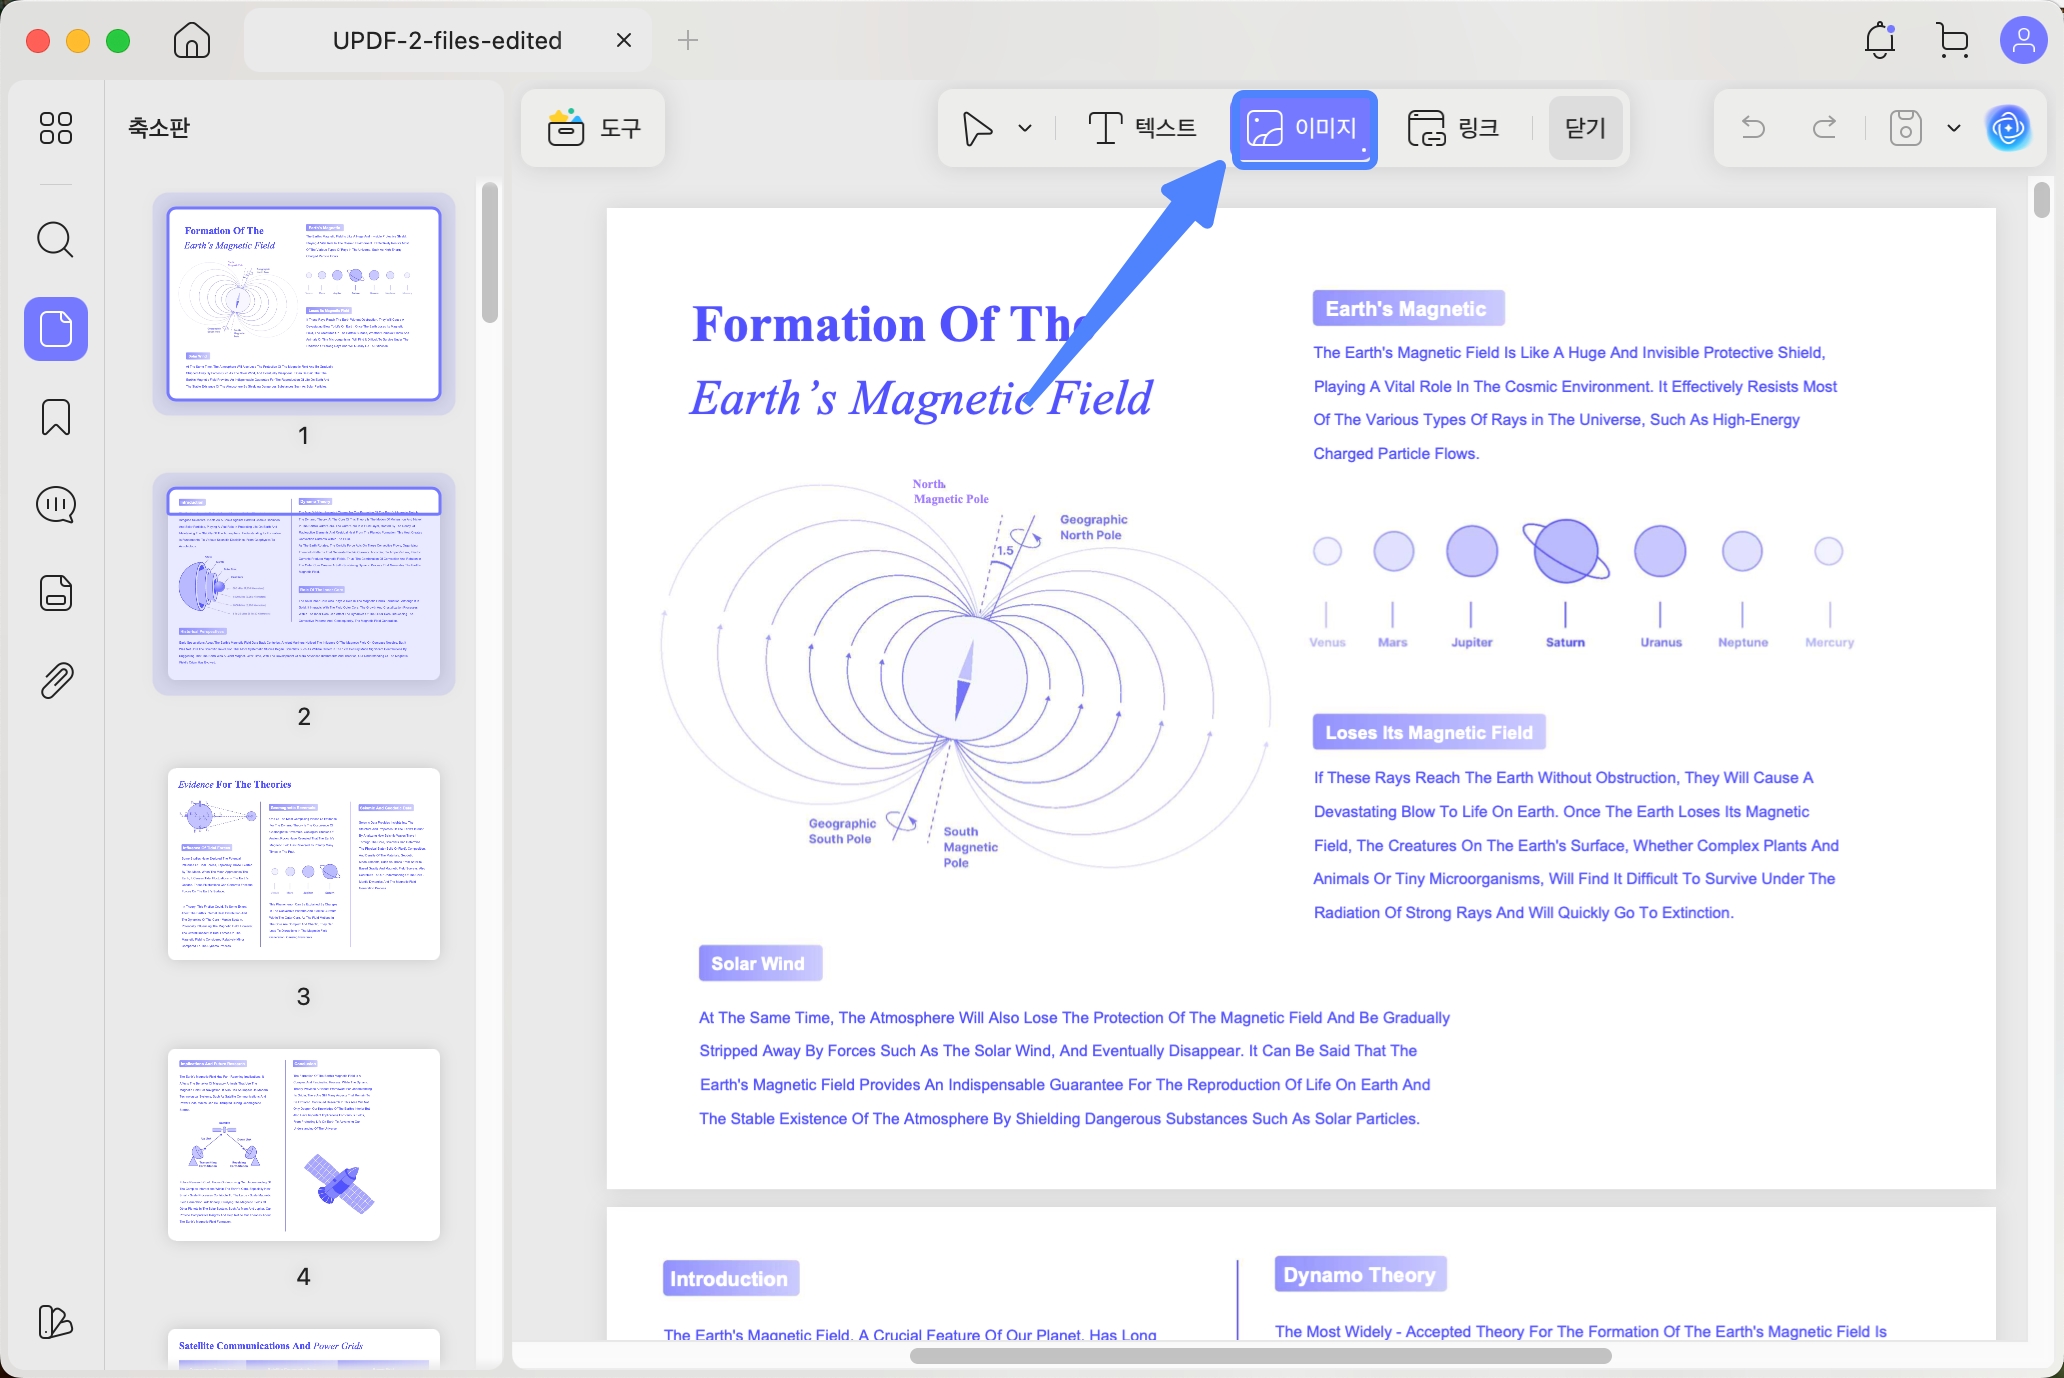Click the undo arrow
Screen dimensions: 2064x1378
click(1753, 128)
